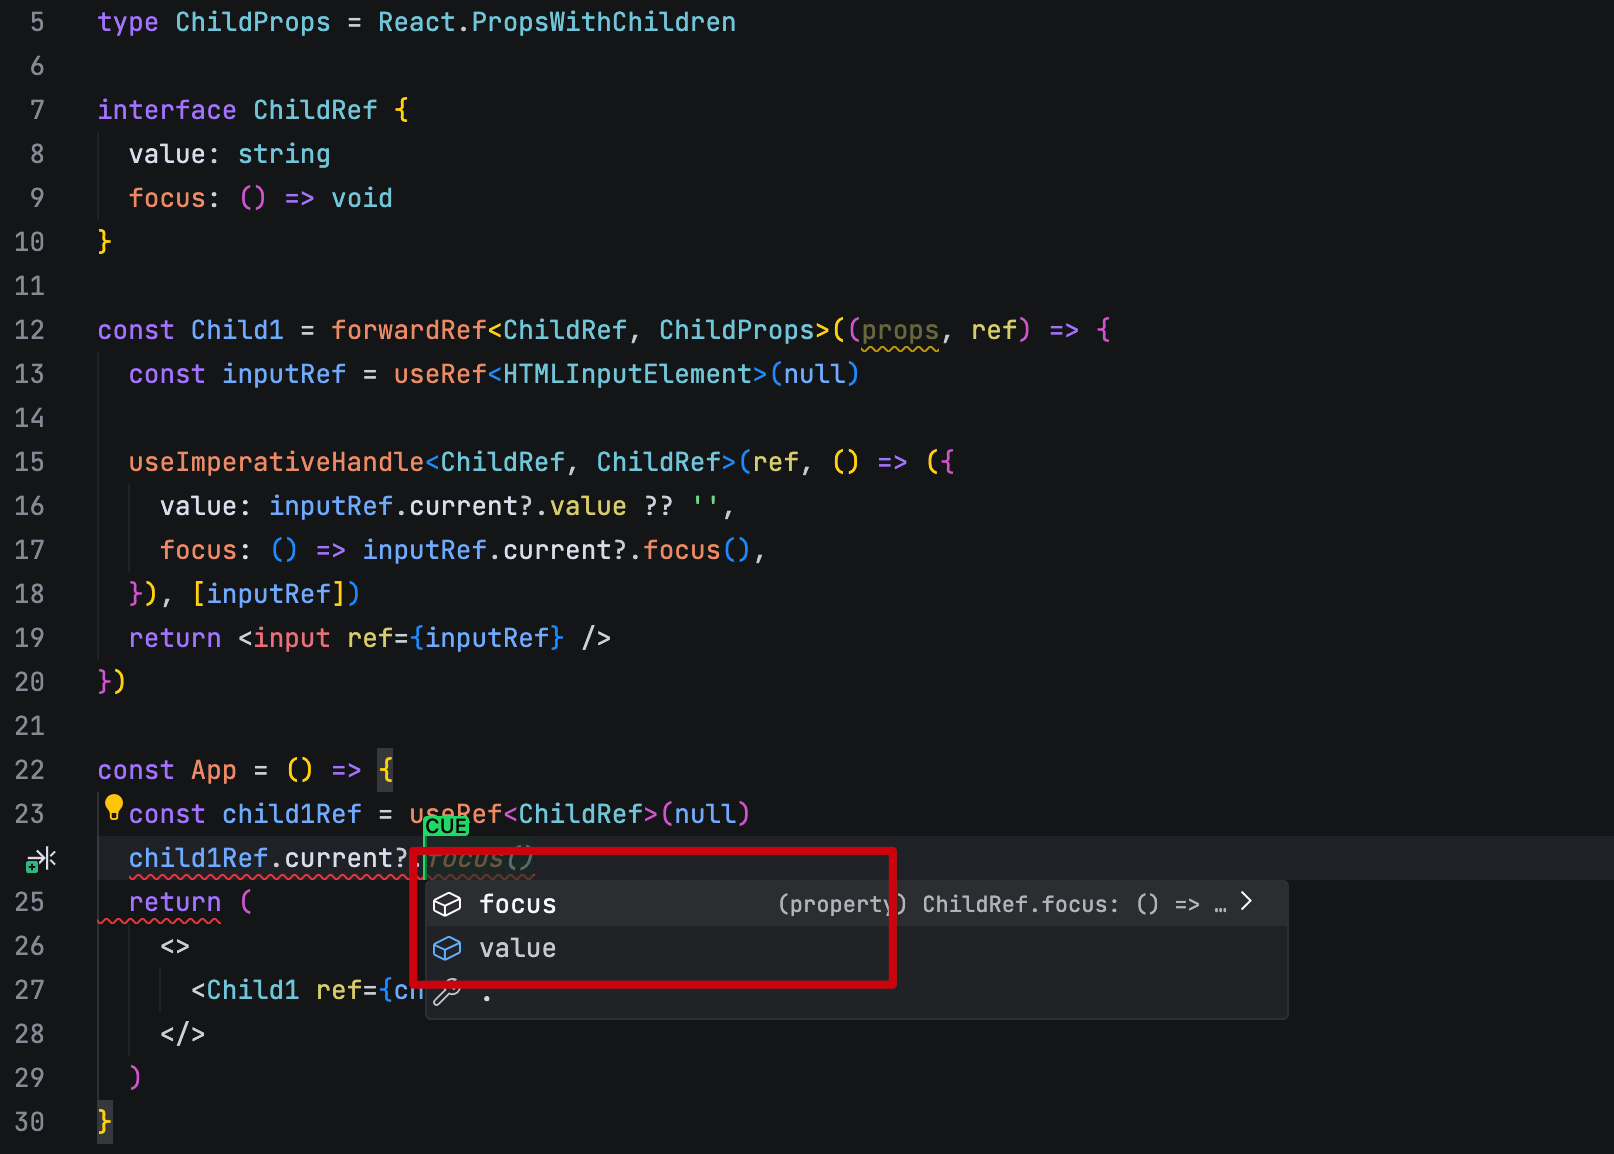Choose the "focus" autocomplete entry
This screenshot has width=1614, height=1154.
tap(518, 904)
